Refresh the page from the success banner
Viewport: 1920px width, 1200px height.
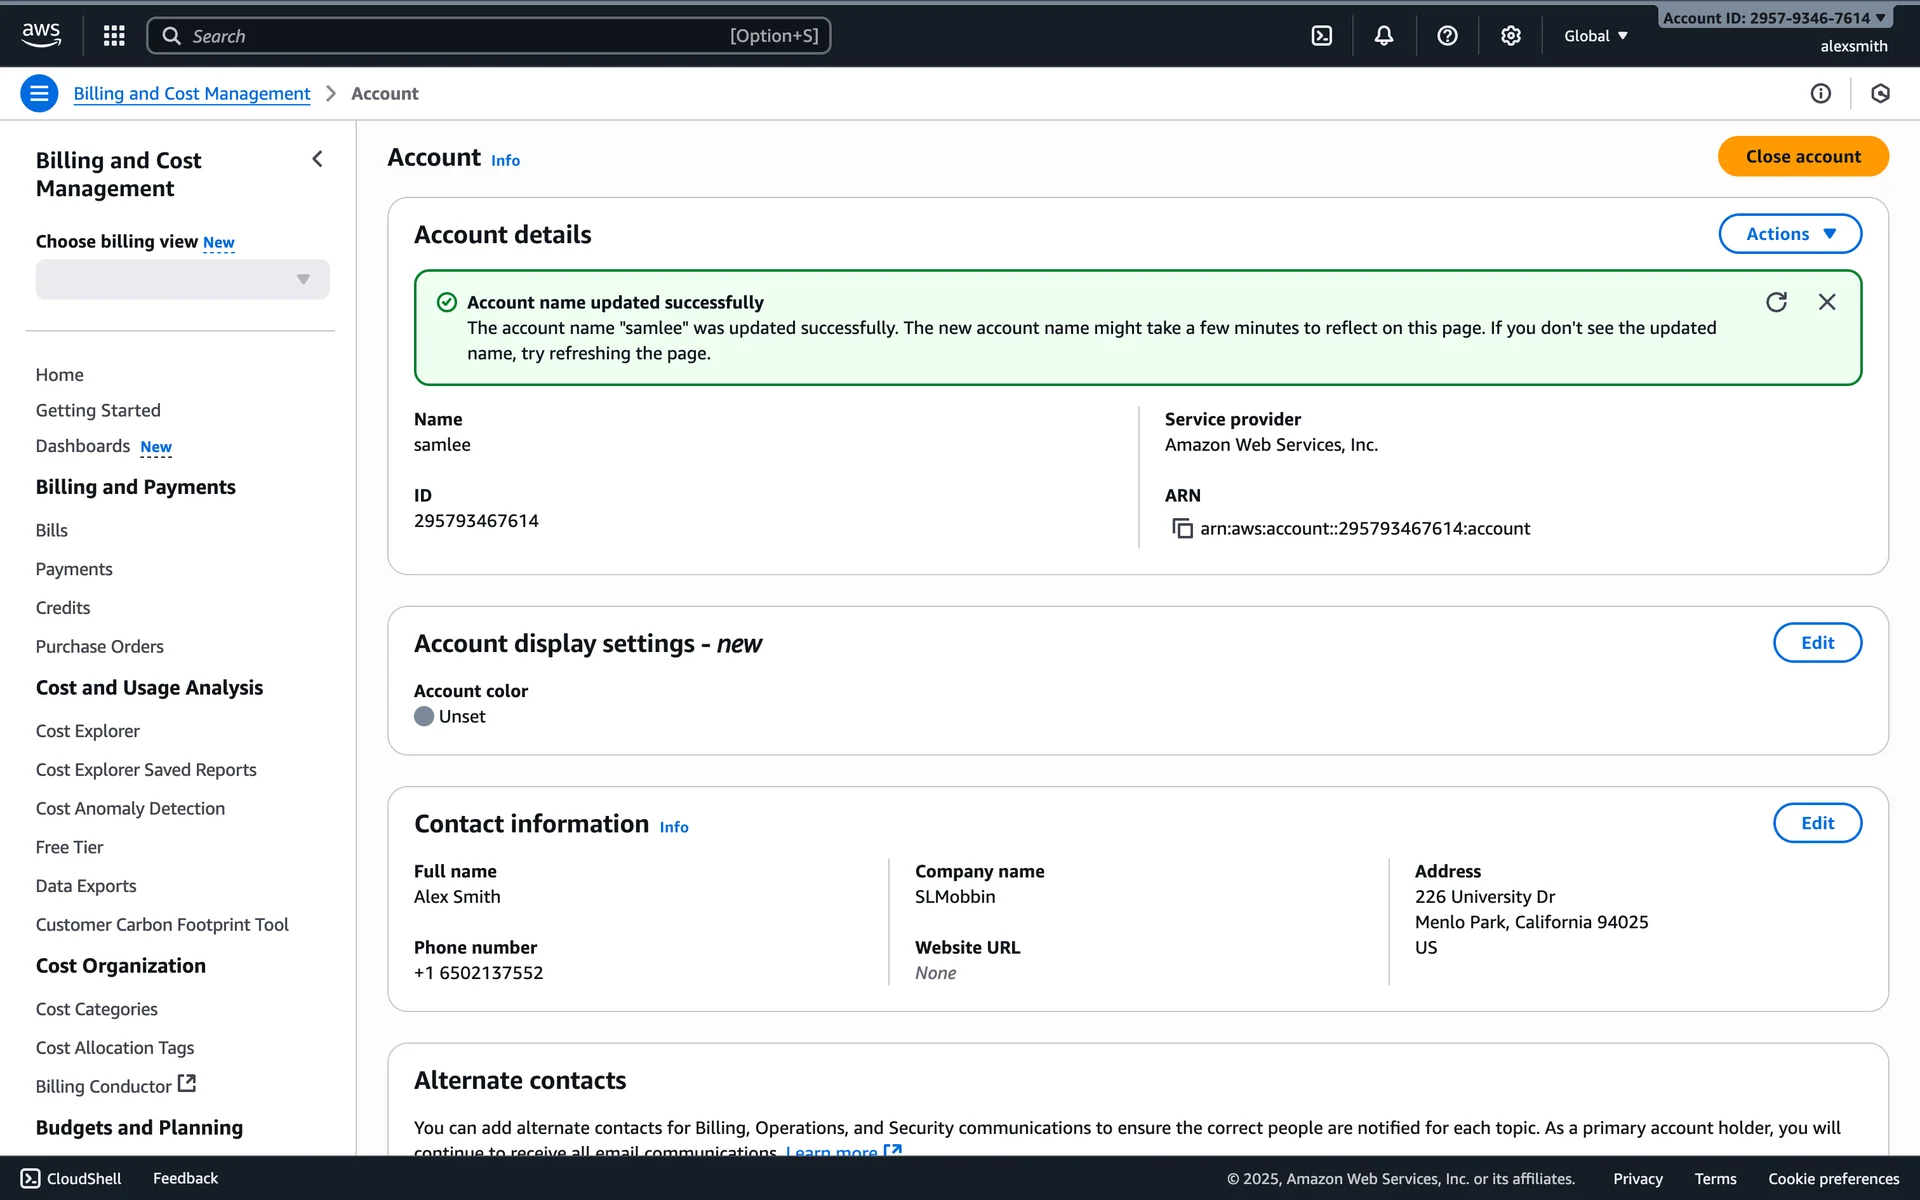tap(1776, 302)
